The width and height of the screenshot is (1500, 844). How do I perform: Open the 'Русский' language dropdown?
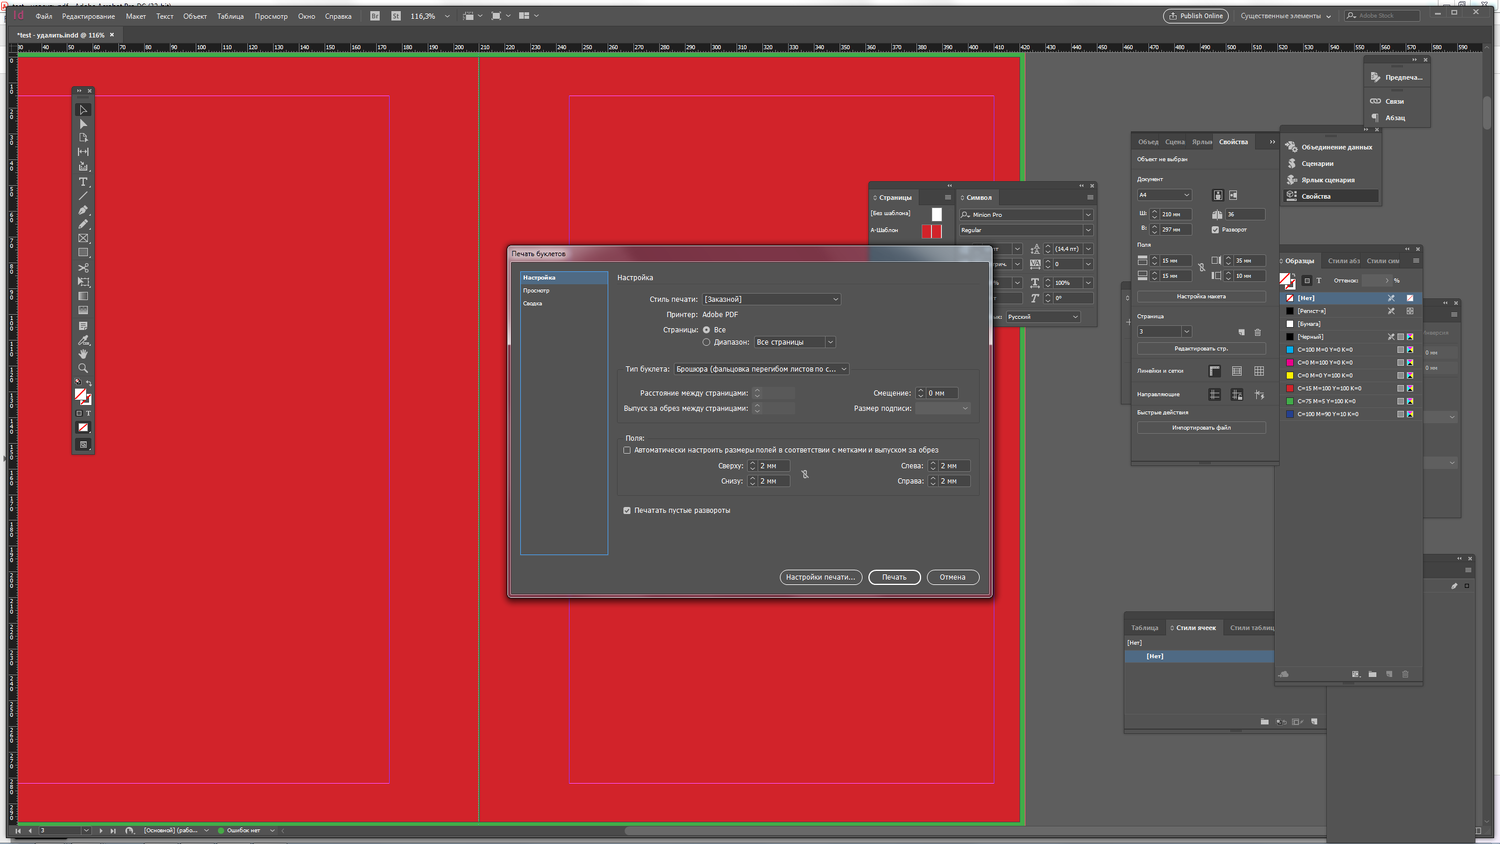click(1043, 317)
